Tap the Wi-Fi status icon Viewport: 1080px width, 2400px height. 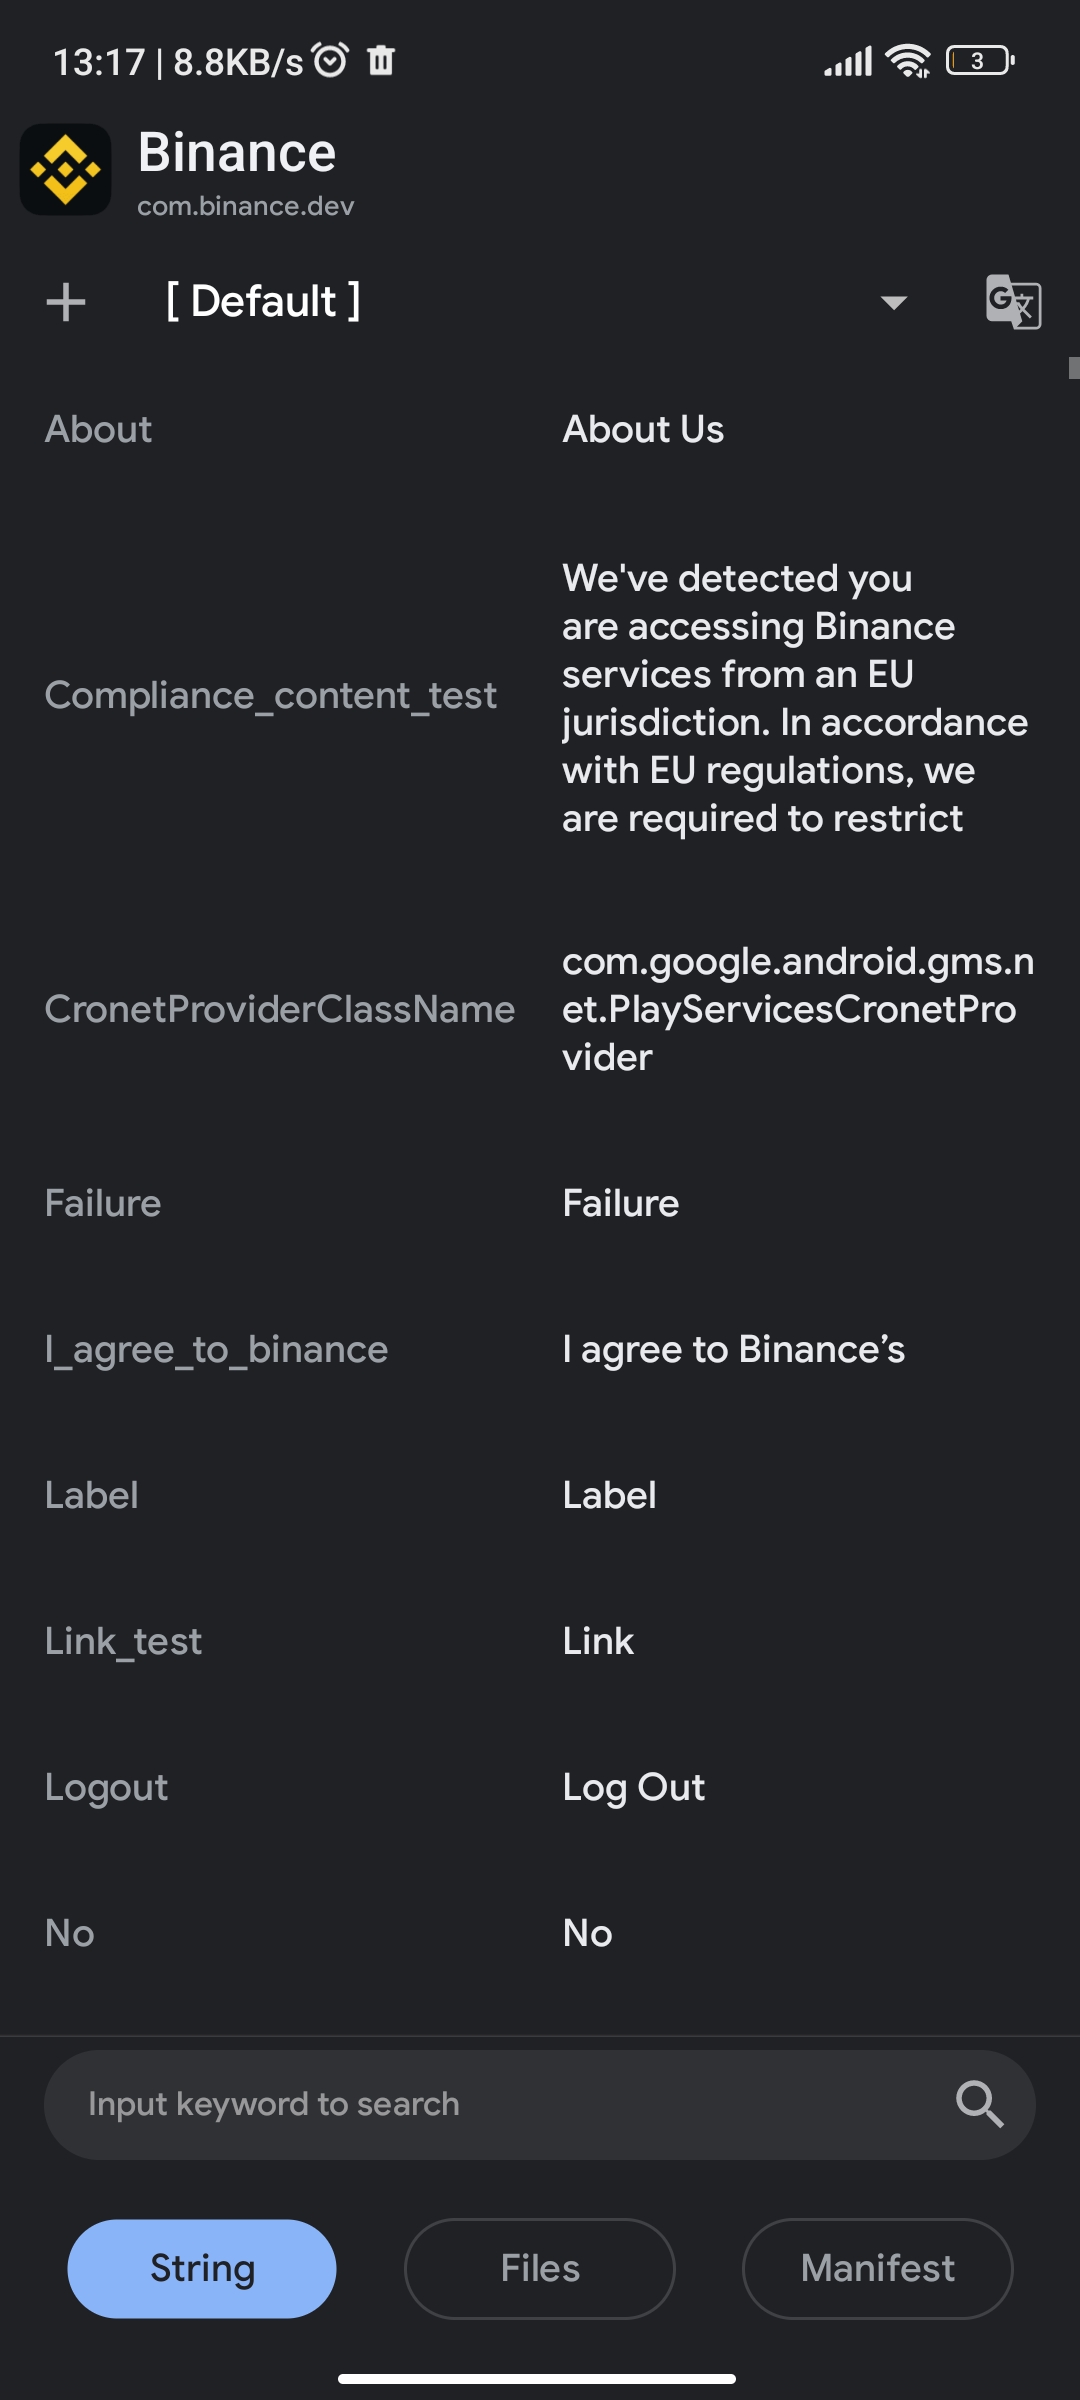pyautogui.click(x=908, y=61)
